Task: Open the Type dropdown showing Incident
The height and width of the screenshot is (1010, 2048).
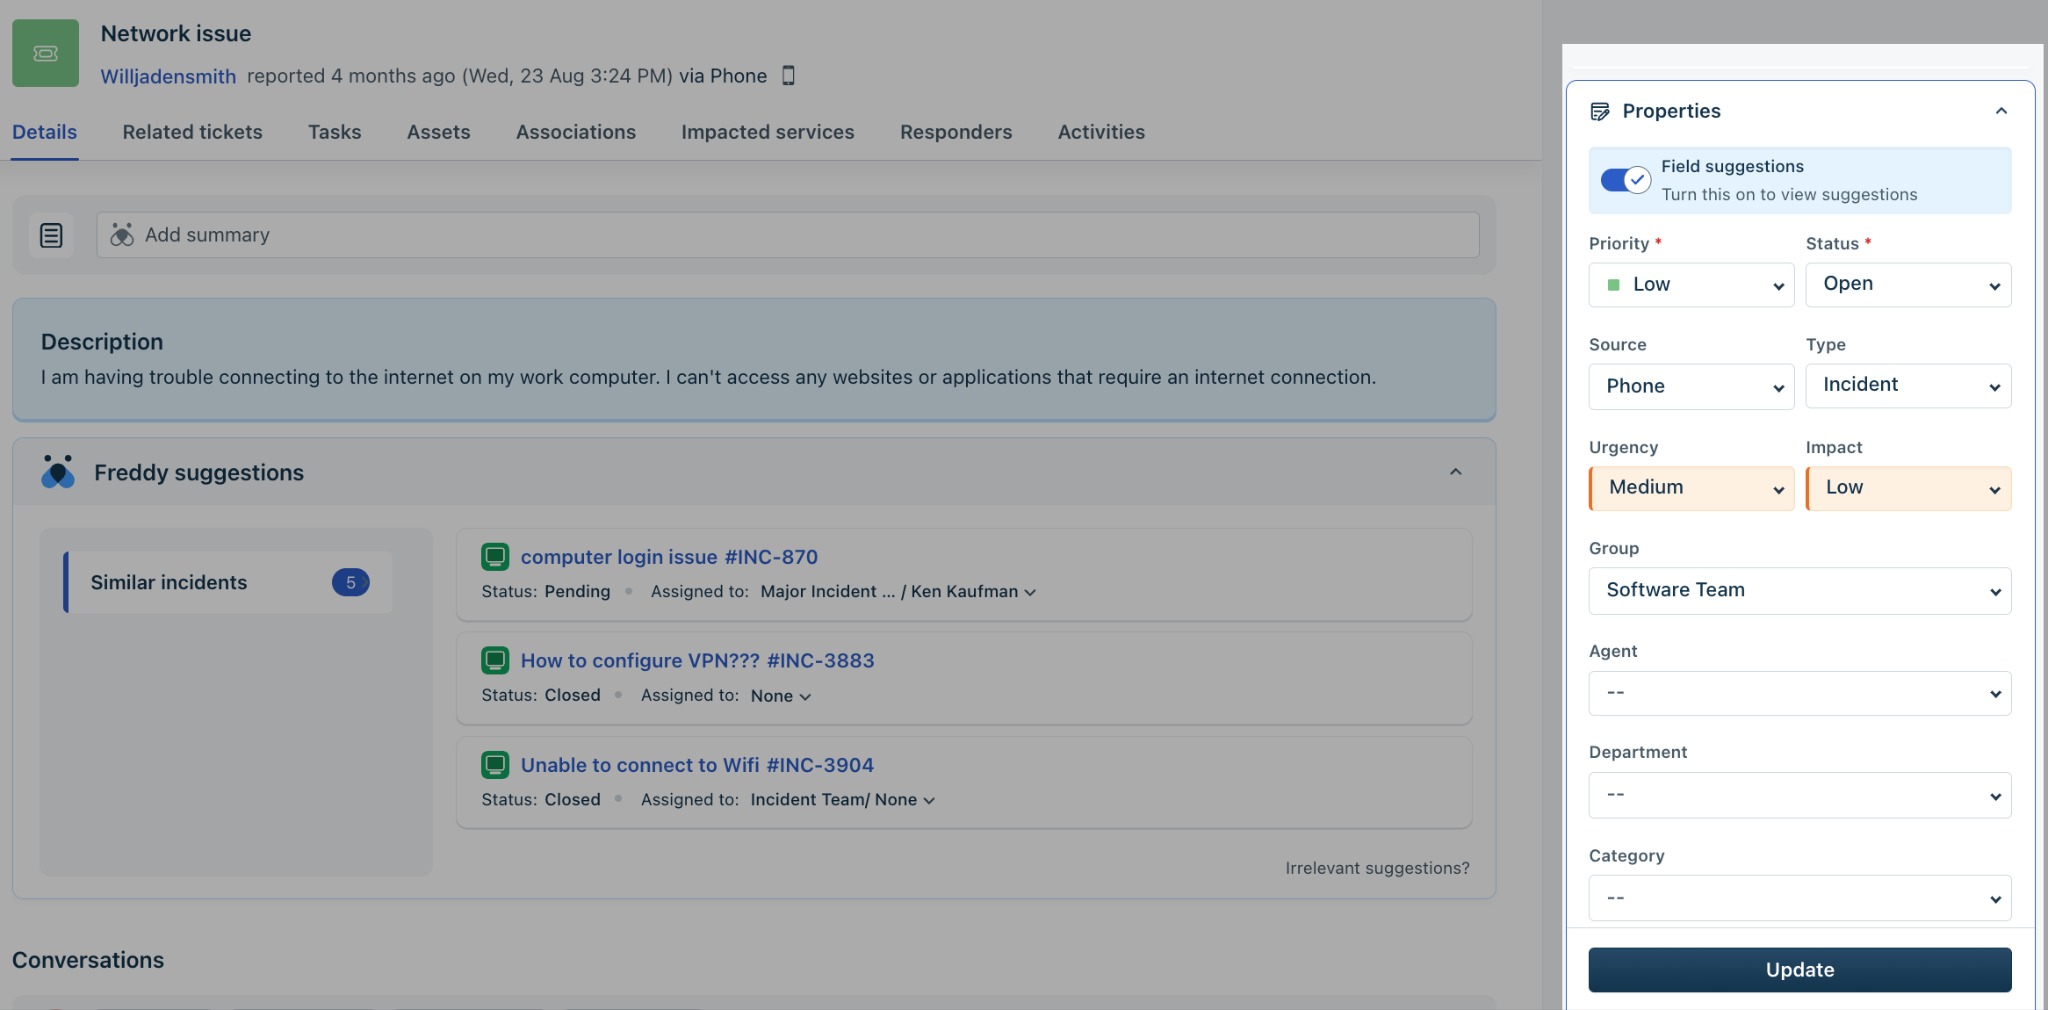Action: coord(1908,386)
